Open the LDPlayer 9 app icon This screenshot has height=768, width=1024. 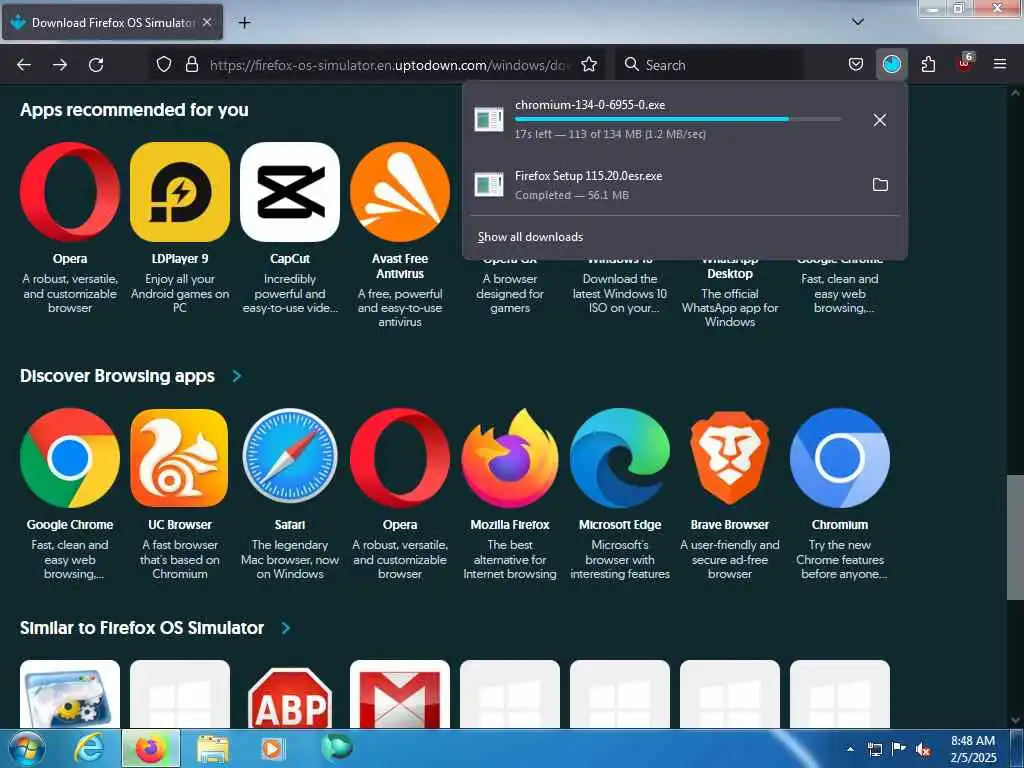pos(180,192)
